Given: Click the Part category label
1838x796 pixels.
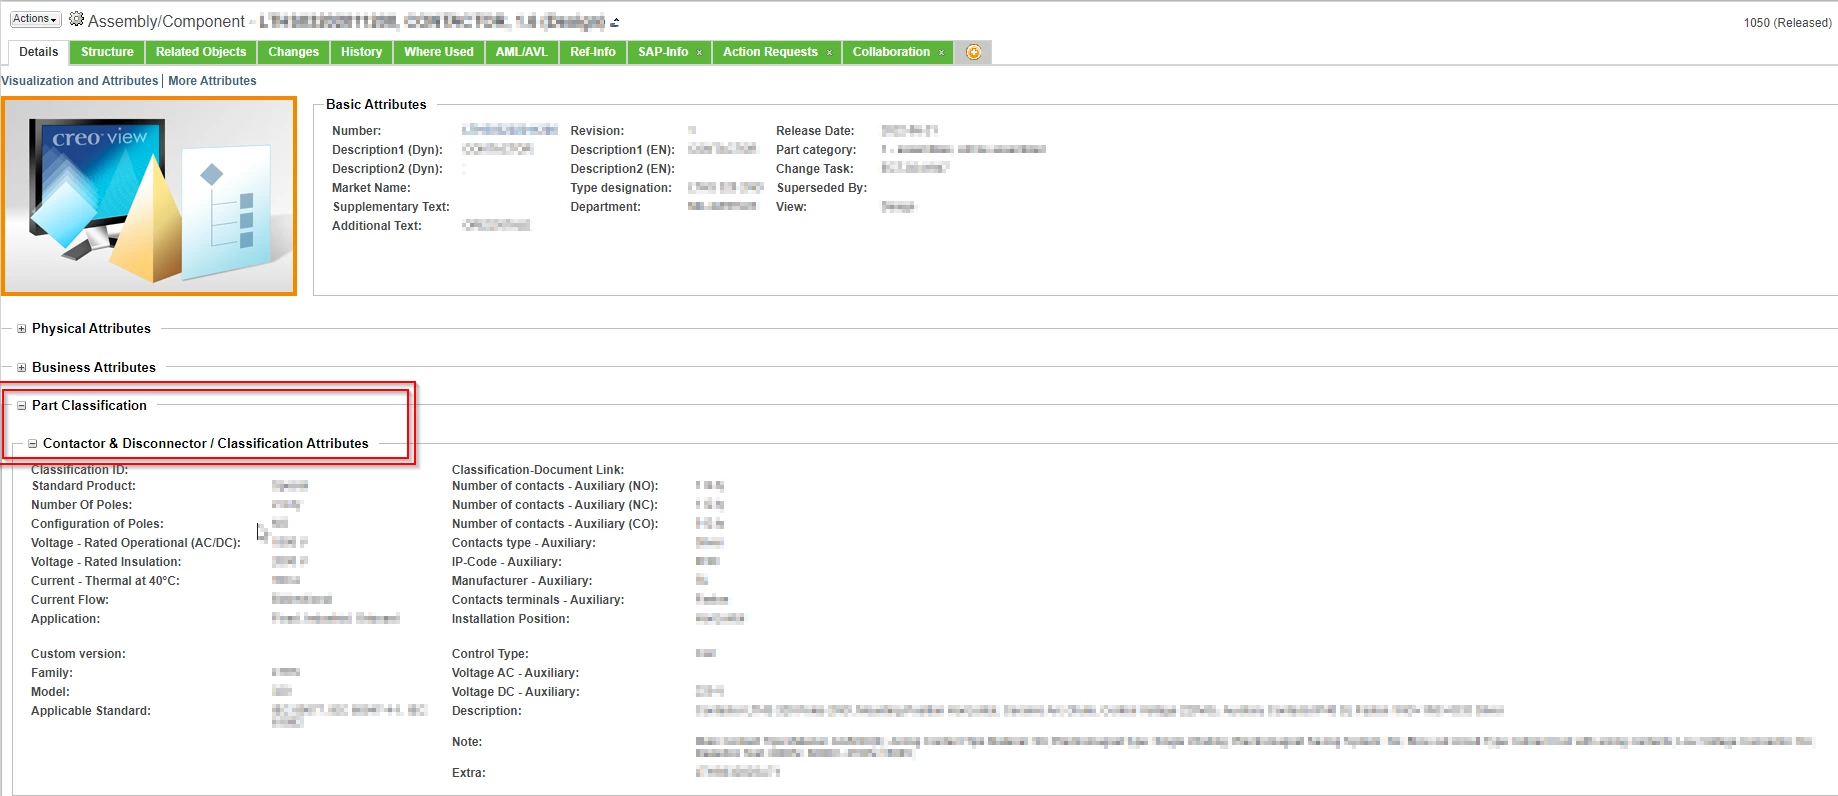Looking at the screenshot, I should point(816,150).
